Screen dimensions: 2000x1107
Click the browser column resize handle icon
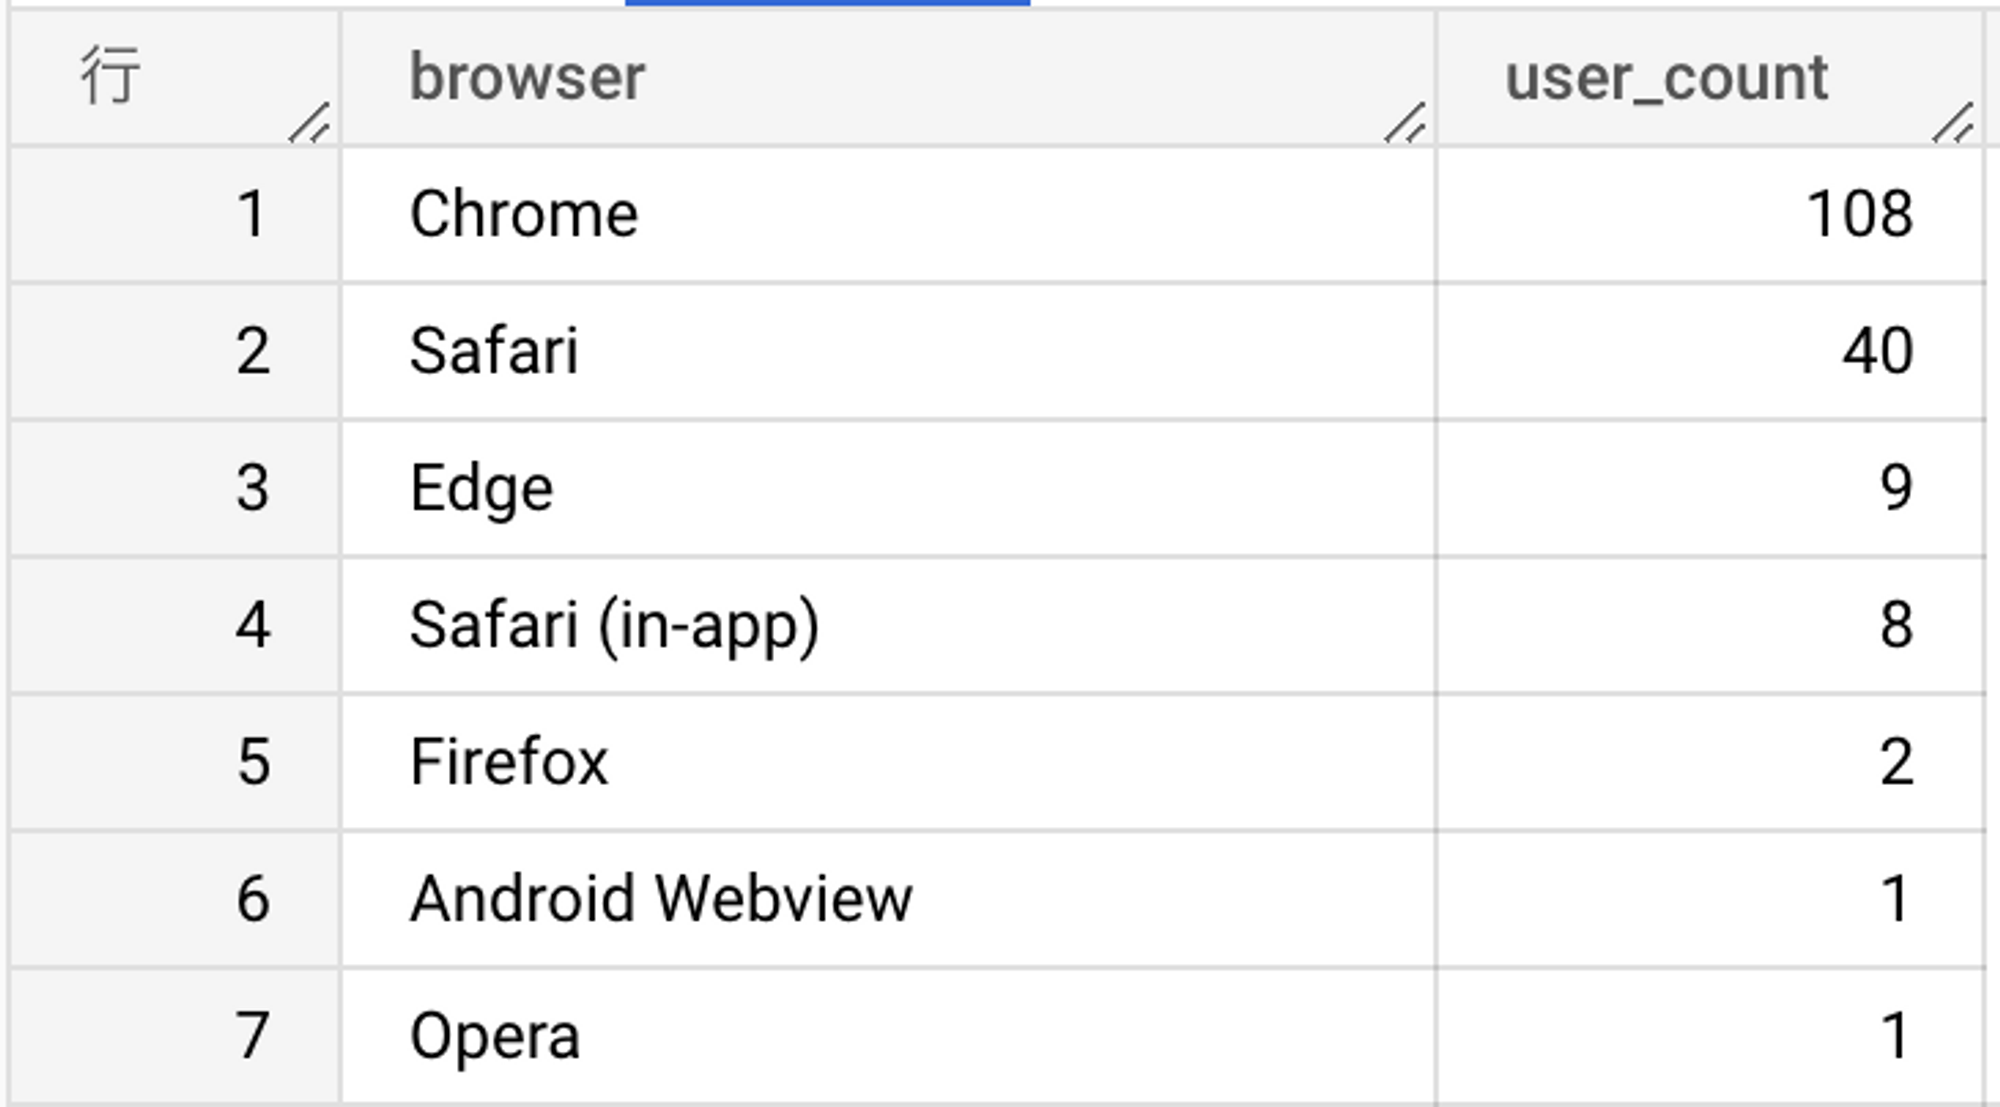[1405, 123]
